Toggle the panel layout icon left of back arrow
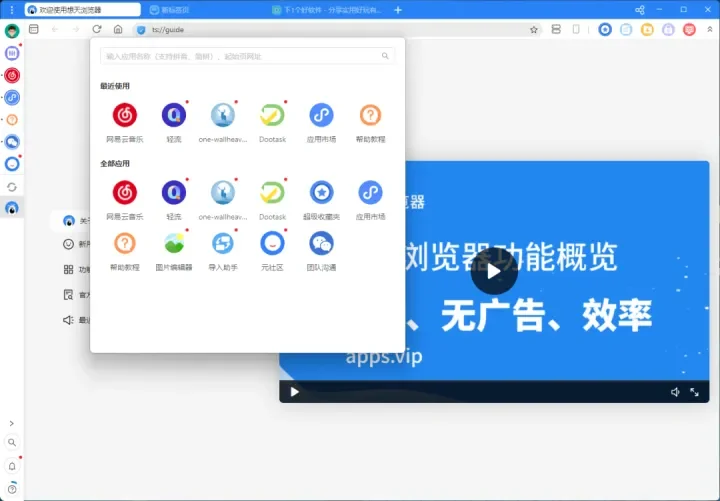The image size is (720, 501). (x=34, y=29)
